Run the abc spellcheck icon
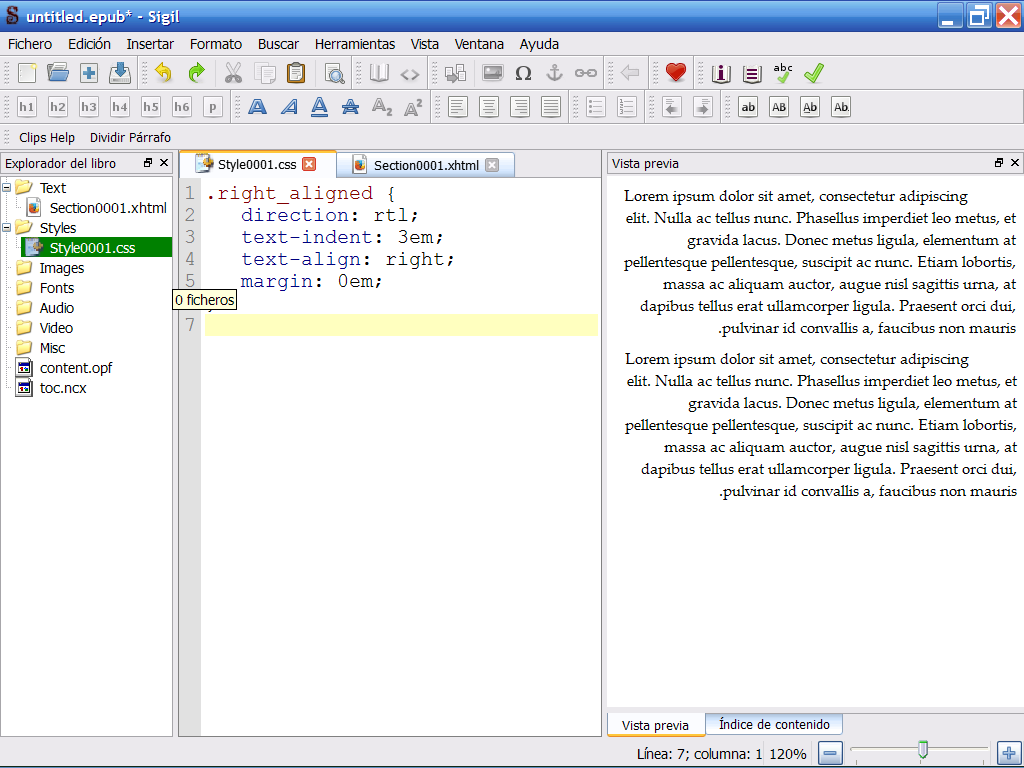1024x768 pixels. click(x=783, y=73)
